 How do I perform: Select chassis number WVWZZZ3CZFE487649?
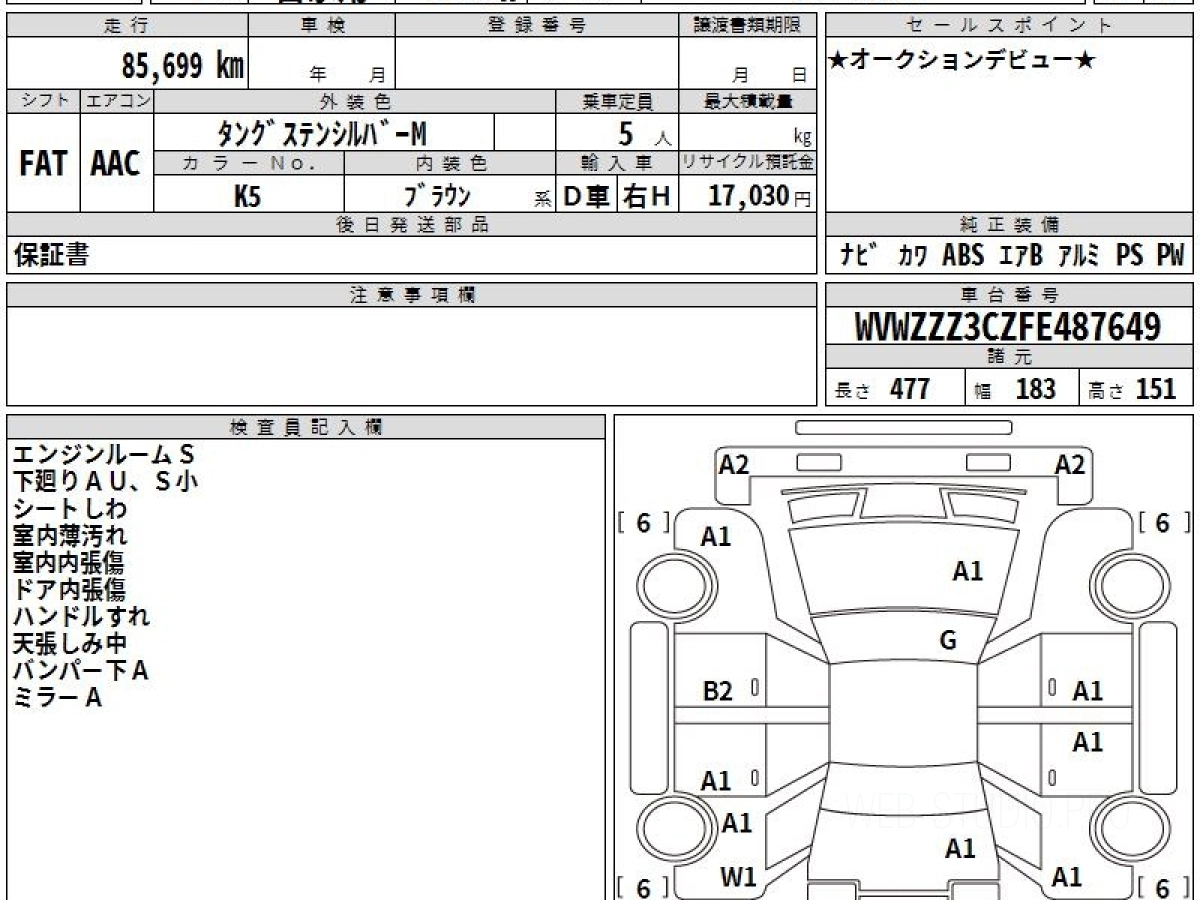1008,327
